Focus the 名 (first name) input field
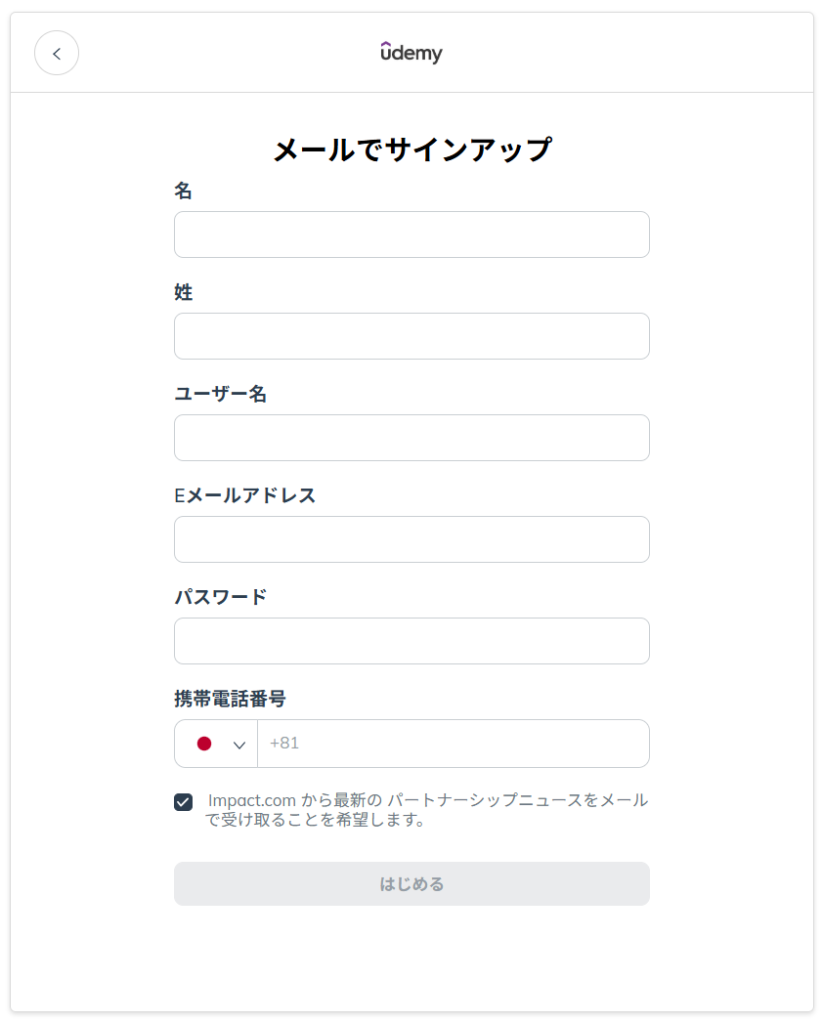 tap(411, 235)
